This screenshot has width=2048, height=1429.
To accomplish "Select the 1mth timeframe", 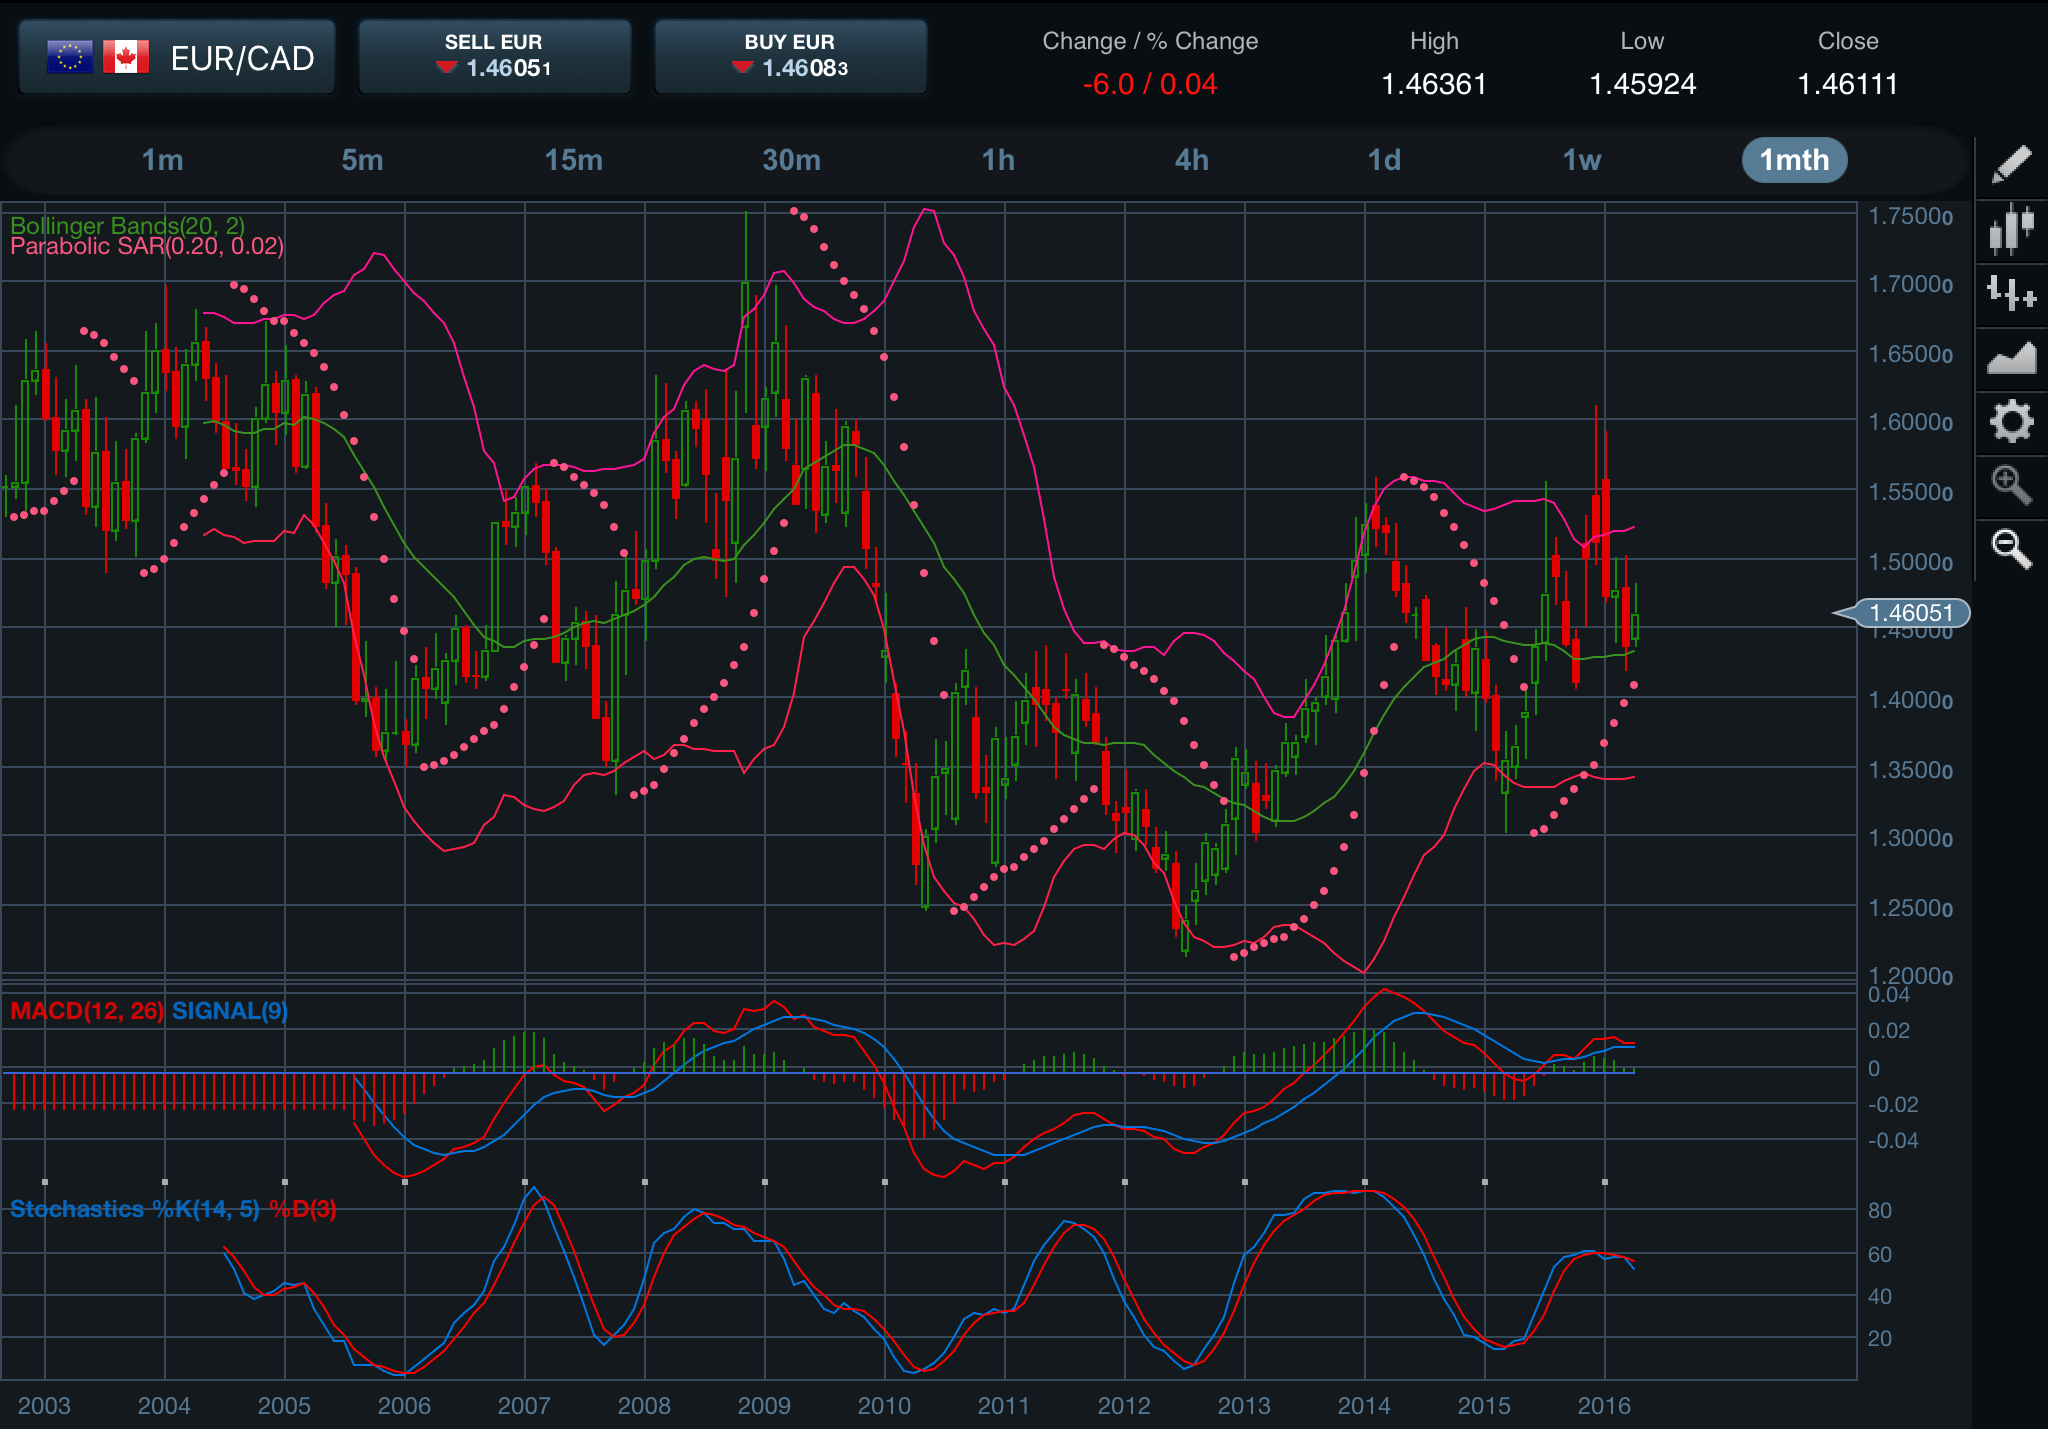I will (x=1794, y=160).
